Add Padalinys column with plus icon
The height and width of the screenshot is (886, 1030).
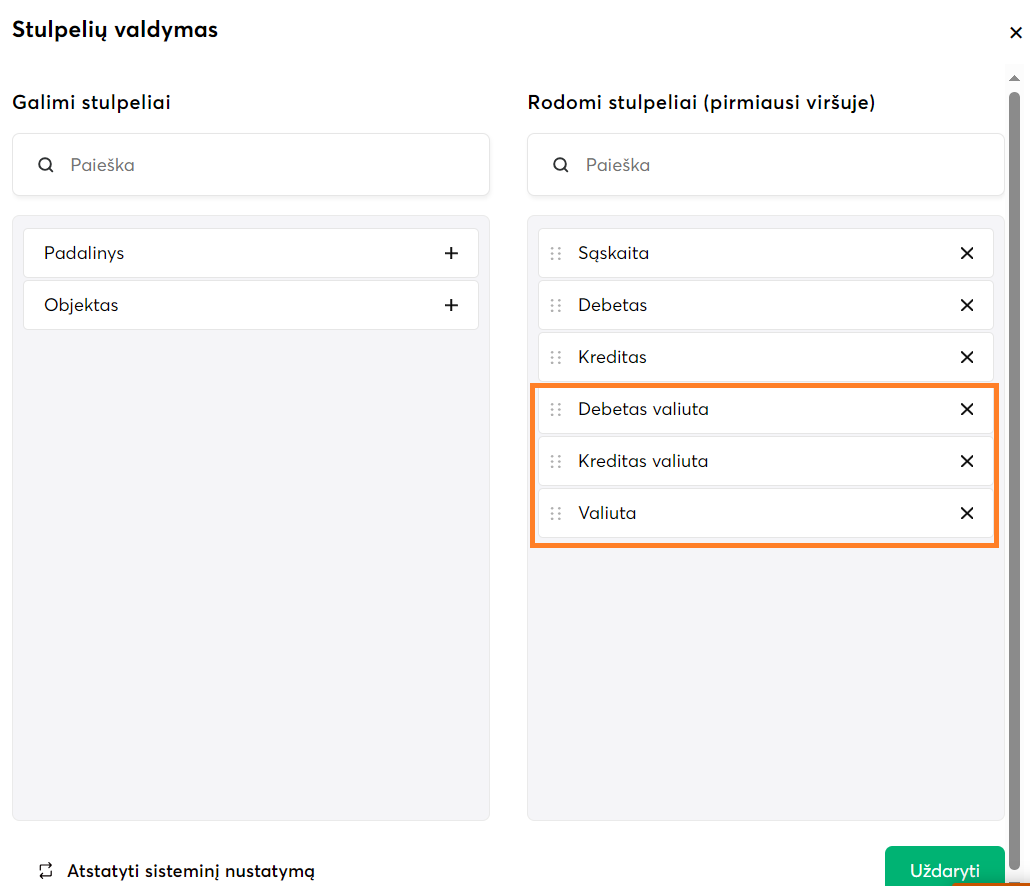tap(451, 253)
